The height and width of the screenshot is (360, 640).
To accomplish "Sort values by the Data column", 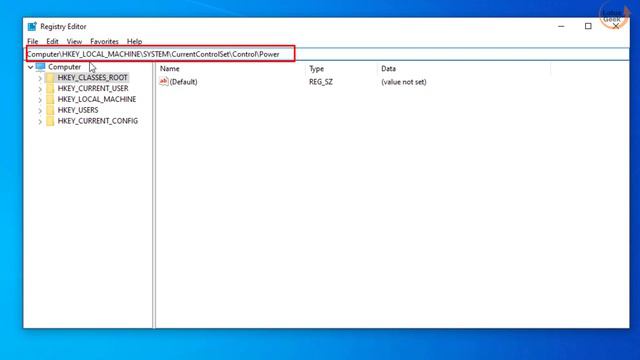I will [x=464, y=69].
